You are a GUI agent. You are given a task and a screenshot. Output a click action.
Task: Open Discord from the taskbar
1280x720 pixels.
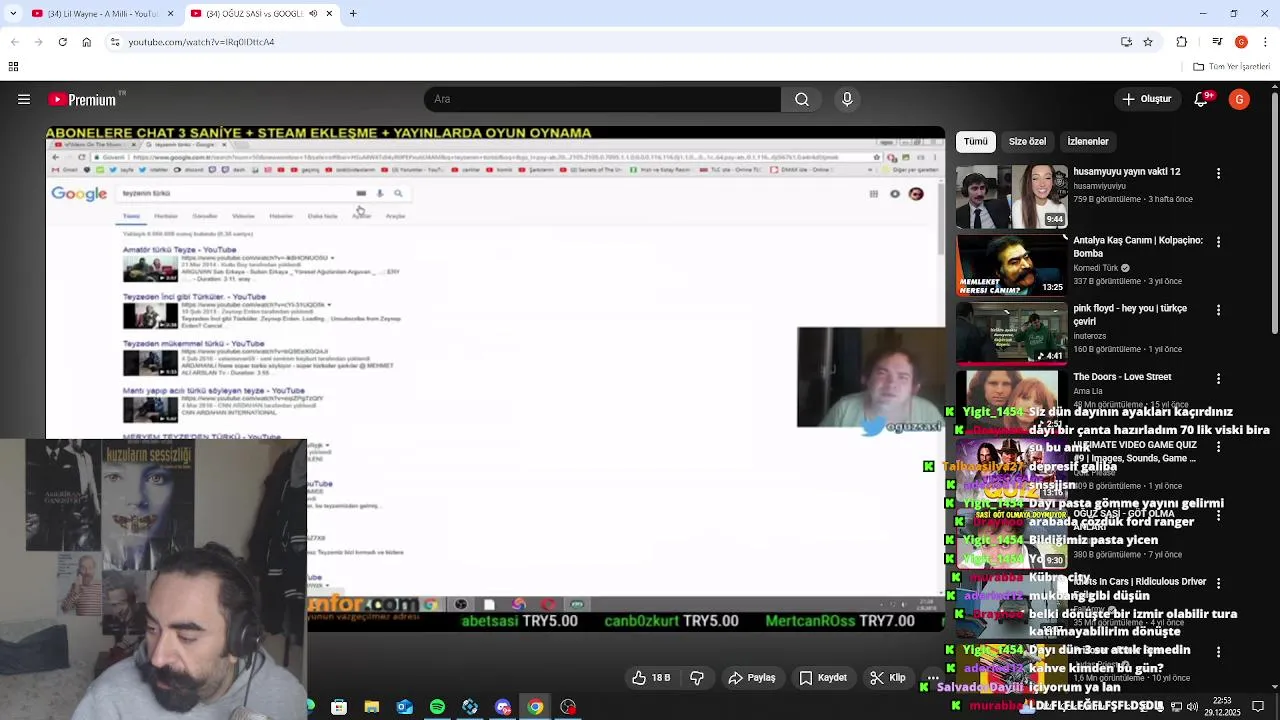pyautogui.click(x=503, y=707)
